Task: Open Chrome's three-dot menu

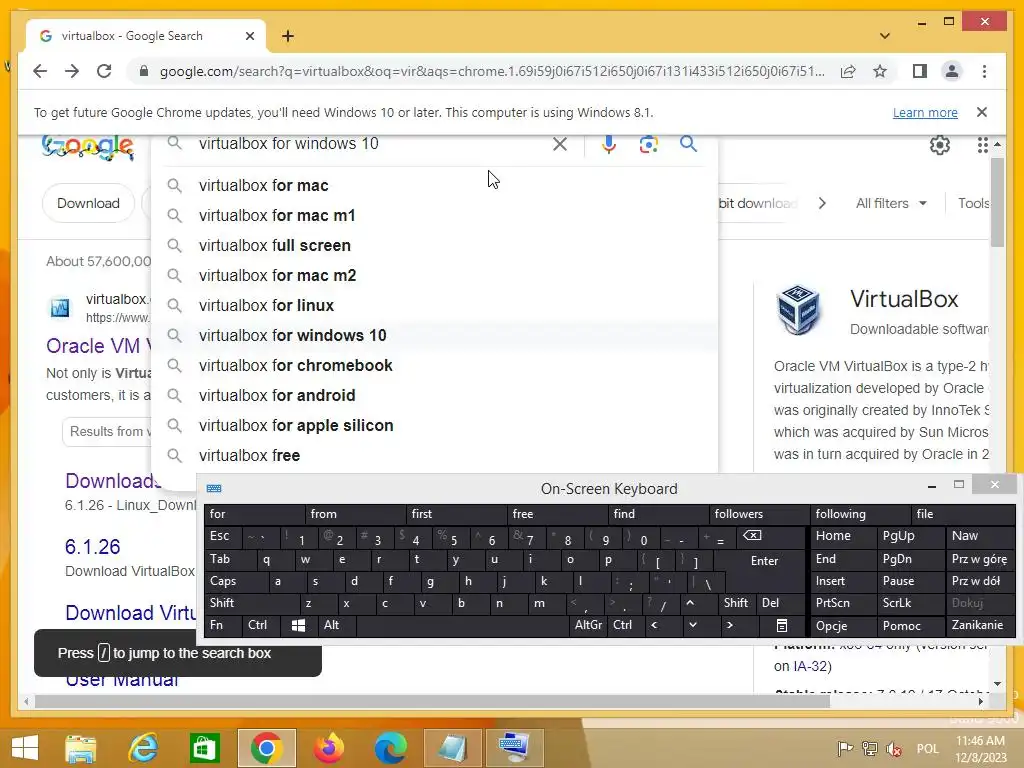Action: click(x=984, y=71)
